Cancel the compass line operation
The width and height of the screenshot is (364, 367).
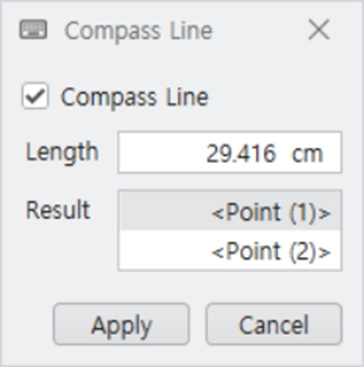[274, 324]
